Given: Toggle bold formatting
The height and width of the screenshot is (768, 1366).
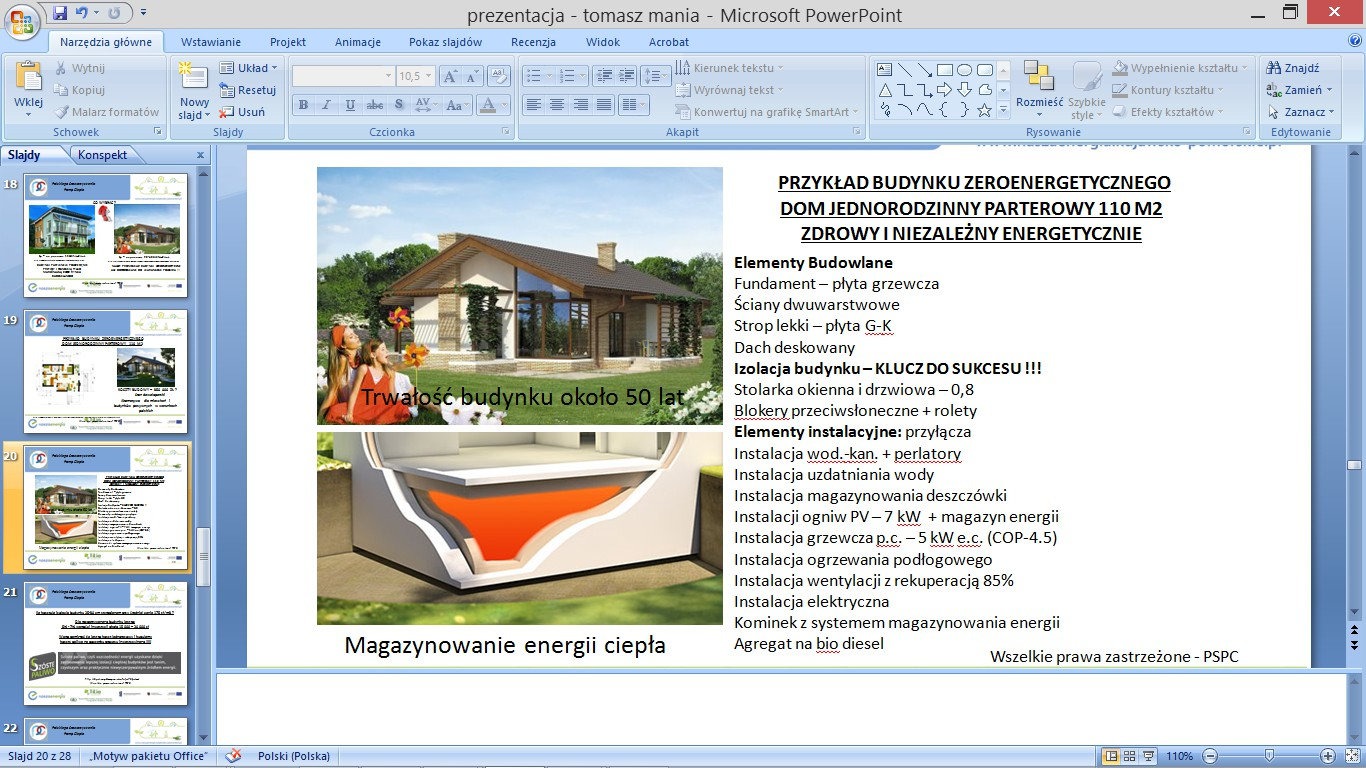Looking at the screenshot, I should click(303, 105).
